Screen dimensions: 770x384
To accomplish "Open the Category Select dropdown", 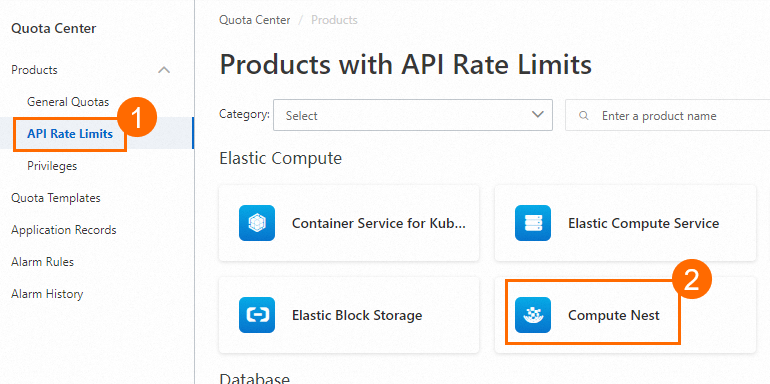I will [x=413, y=115].
